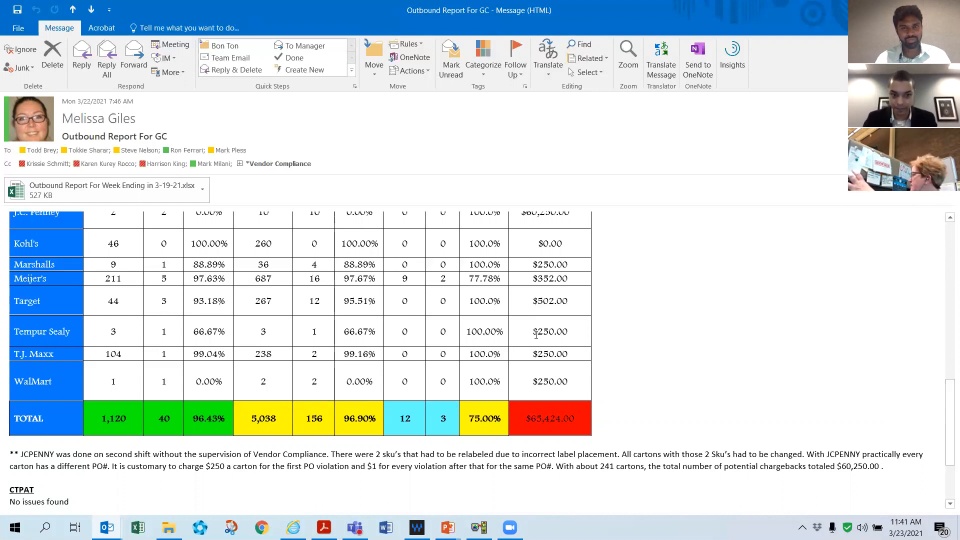Open Melissa Giles' contact photo

coord(29,119)
